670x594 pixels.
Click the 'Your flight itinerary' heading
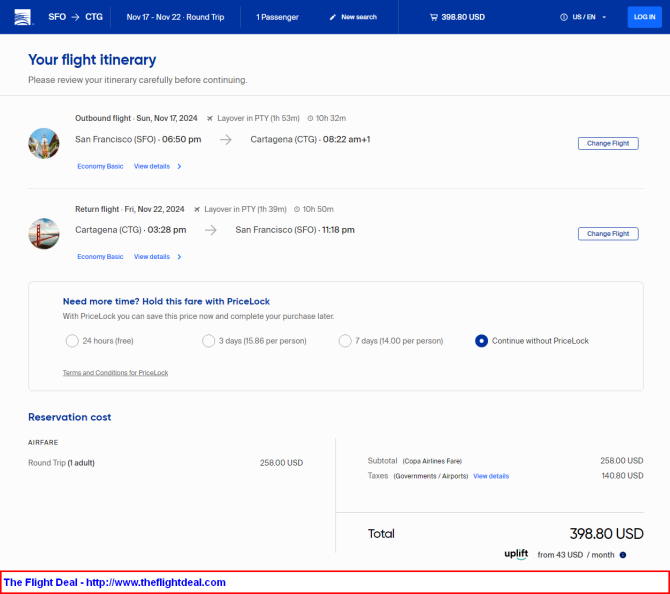pyautogui.click(x=92, y=60)
